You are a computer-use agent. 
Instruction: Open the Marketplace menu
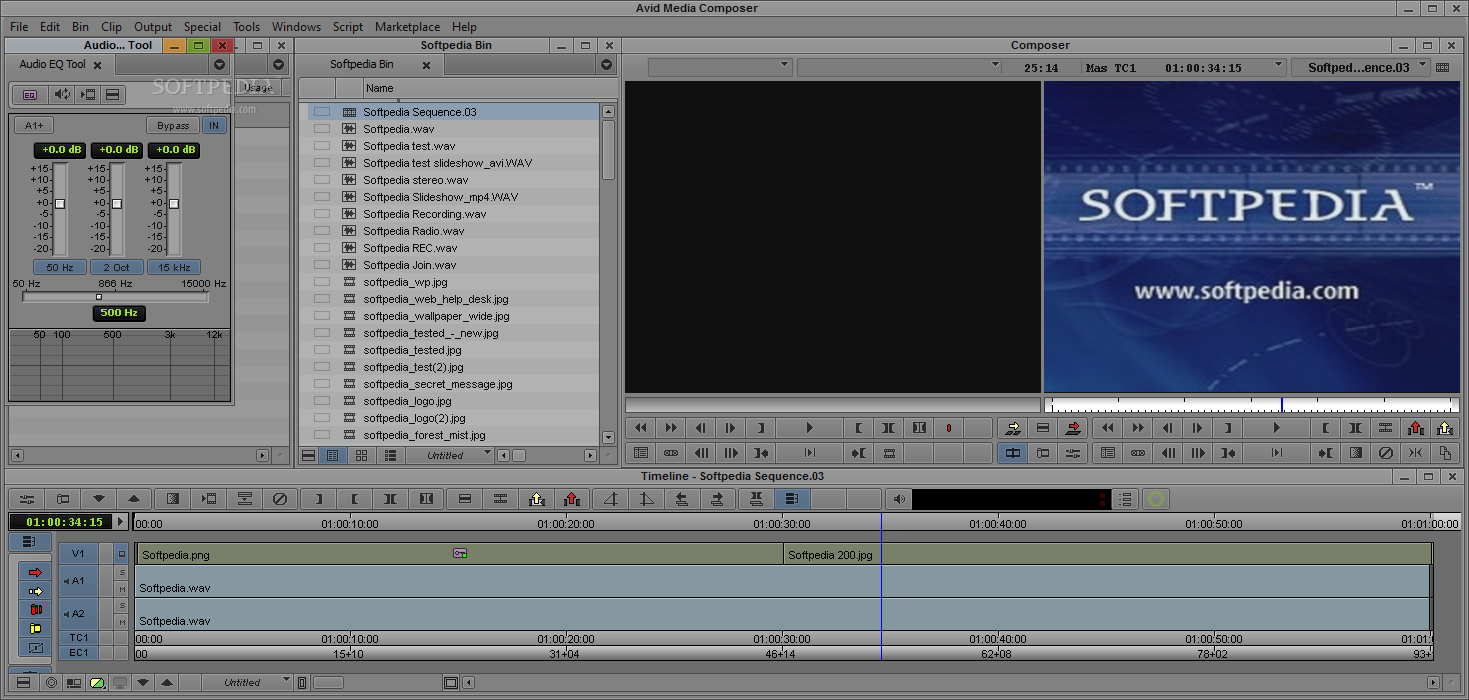pyautogui.click(x=406, y=27)
